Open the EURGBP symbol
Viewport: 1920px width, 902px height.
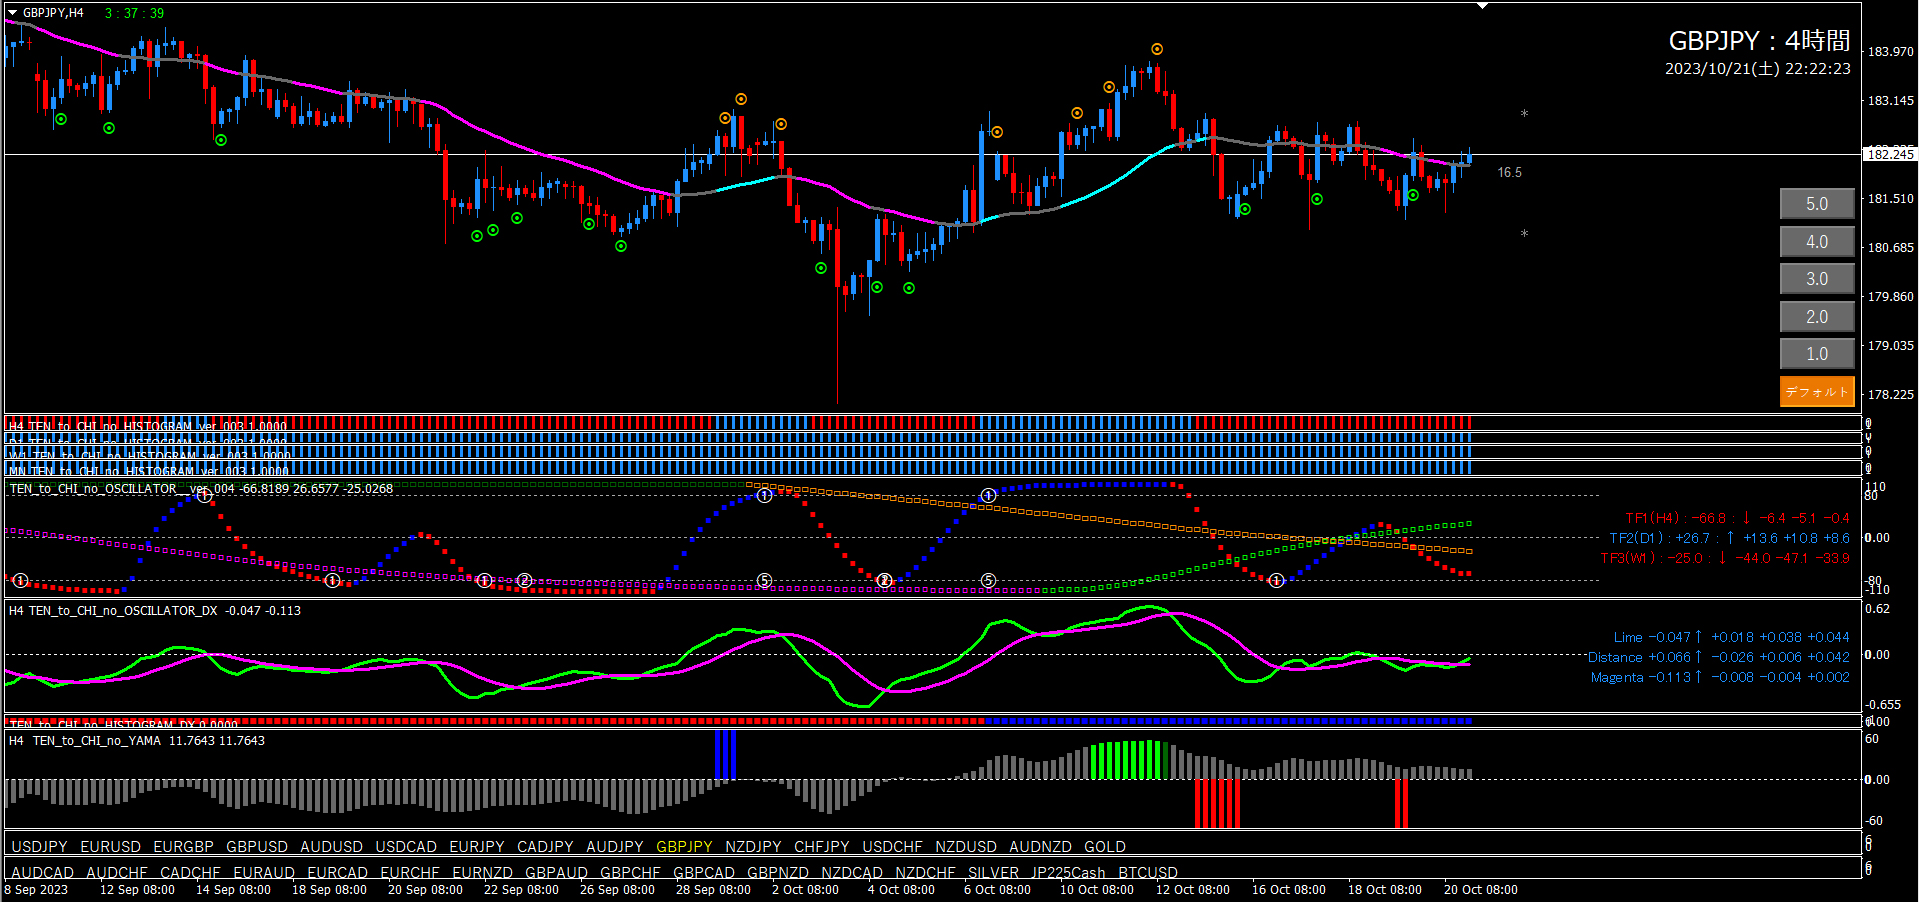tap(184, 847)
